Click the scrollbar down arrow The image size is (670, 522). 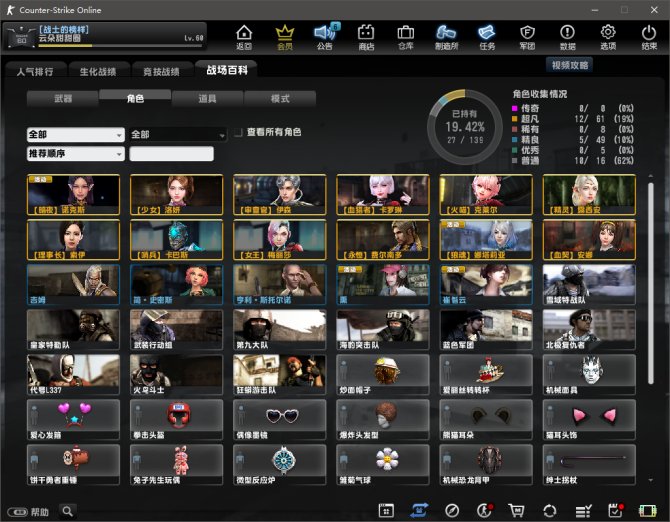point(650,480)
